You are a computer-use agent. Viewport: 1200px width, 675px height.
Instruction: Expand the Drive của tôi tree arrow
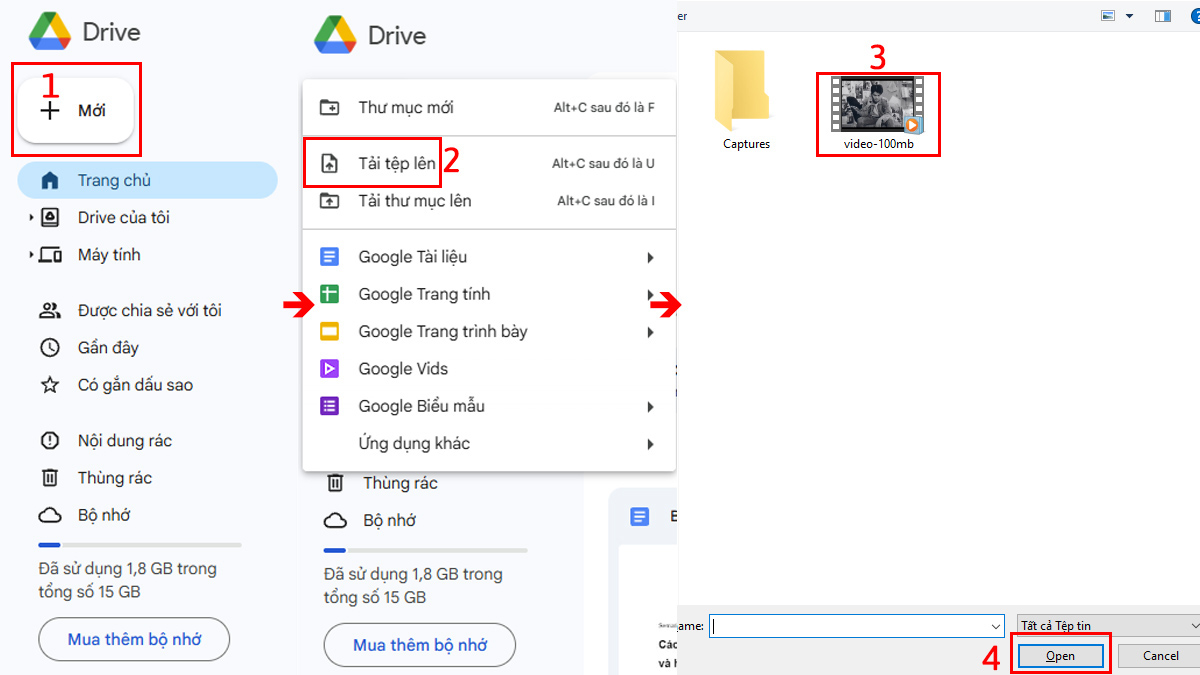(30, 218)
